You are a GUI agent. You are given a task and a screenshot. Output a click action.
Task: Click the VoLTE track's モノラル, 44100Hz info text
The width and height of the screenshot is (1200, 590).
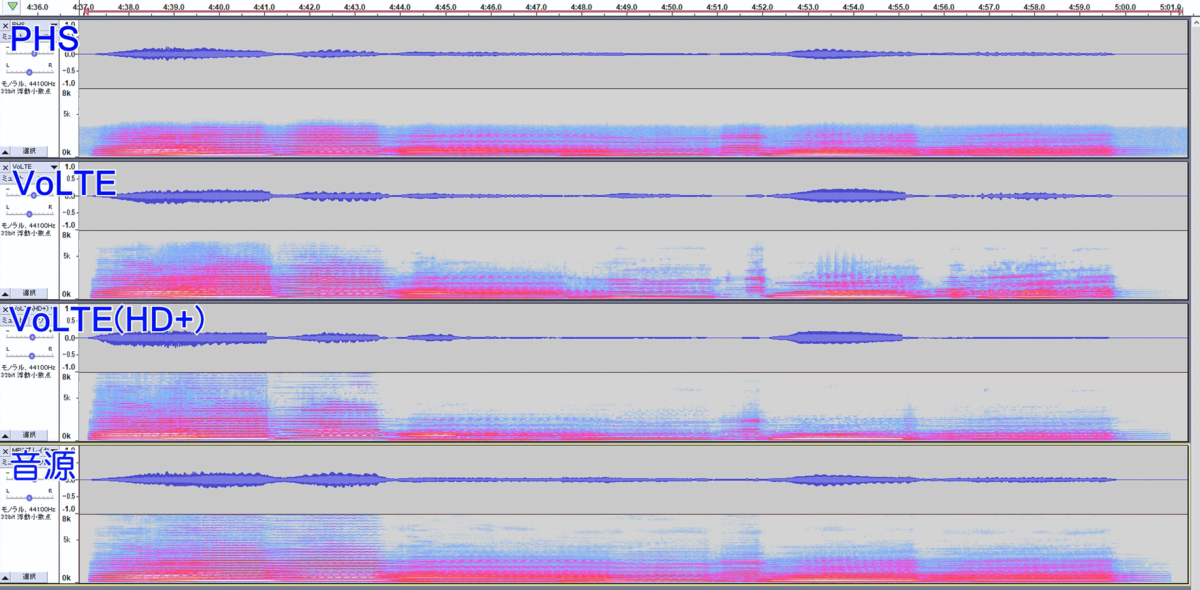tap(27, 225)
